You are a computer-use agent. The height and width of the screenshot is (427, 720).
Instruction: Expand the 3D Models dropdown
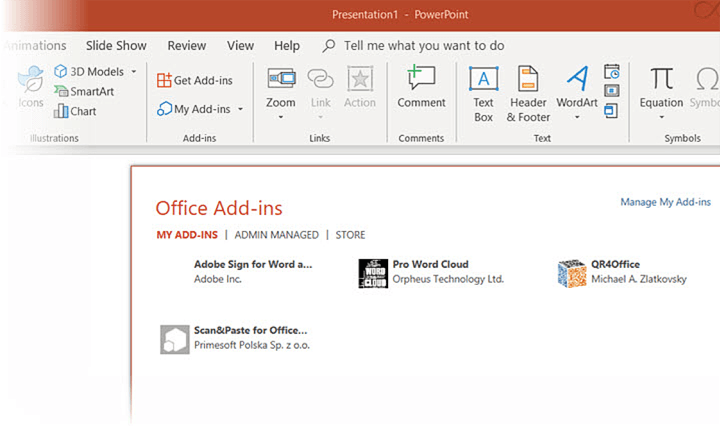click(x=134, y=72)
